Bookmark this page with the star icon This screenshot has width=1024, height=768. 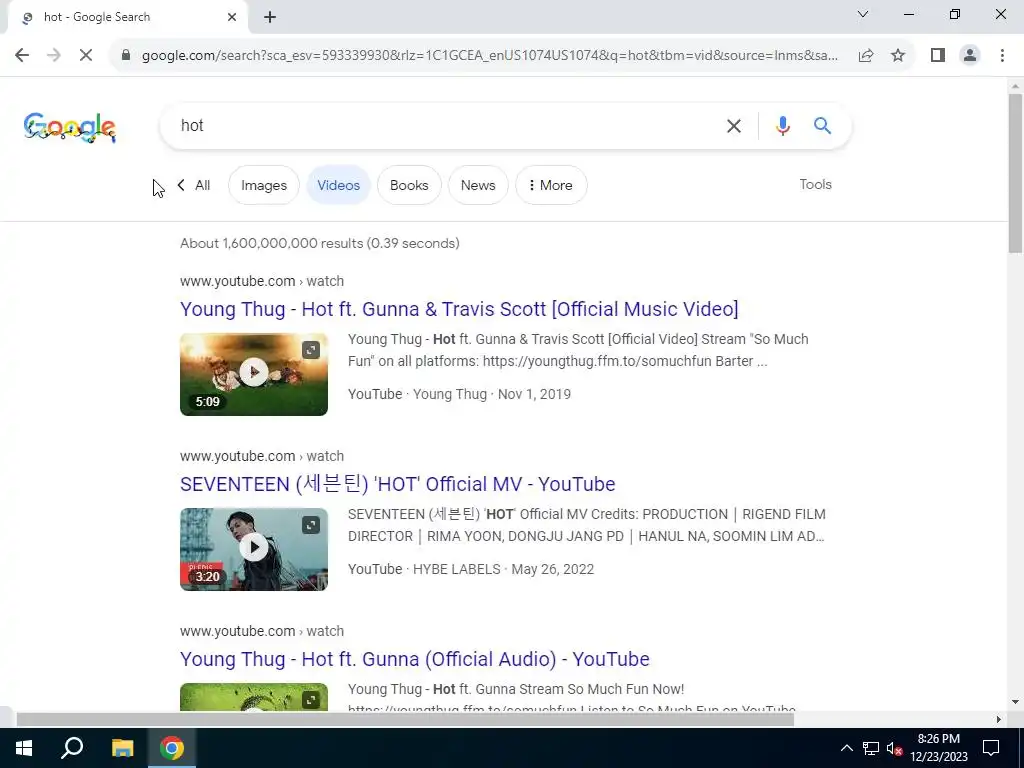(898, 56)
